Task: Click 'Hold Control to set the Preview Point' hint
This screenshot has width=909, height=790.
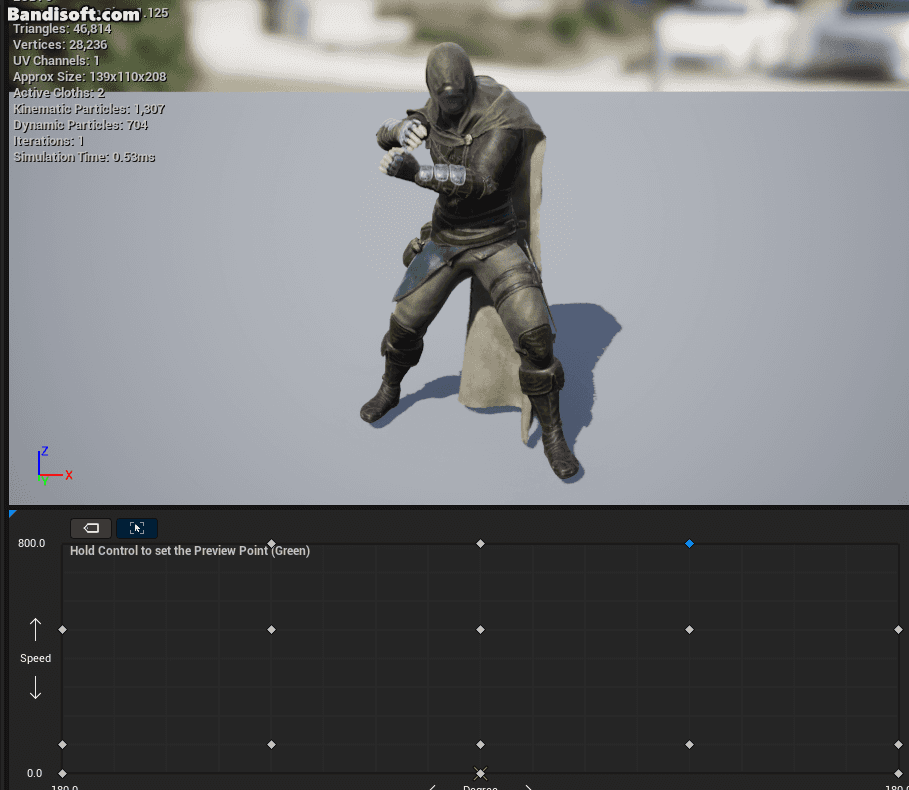Action: pyautogui.click(x=190, y=551)
